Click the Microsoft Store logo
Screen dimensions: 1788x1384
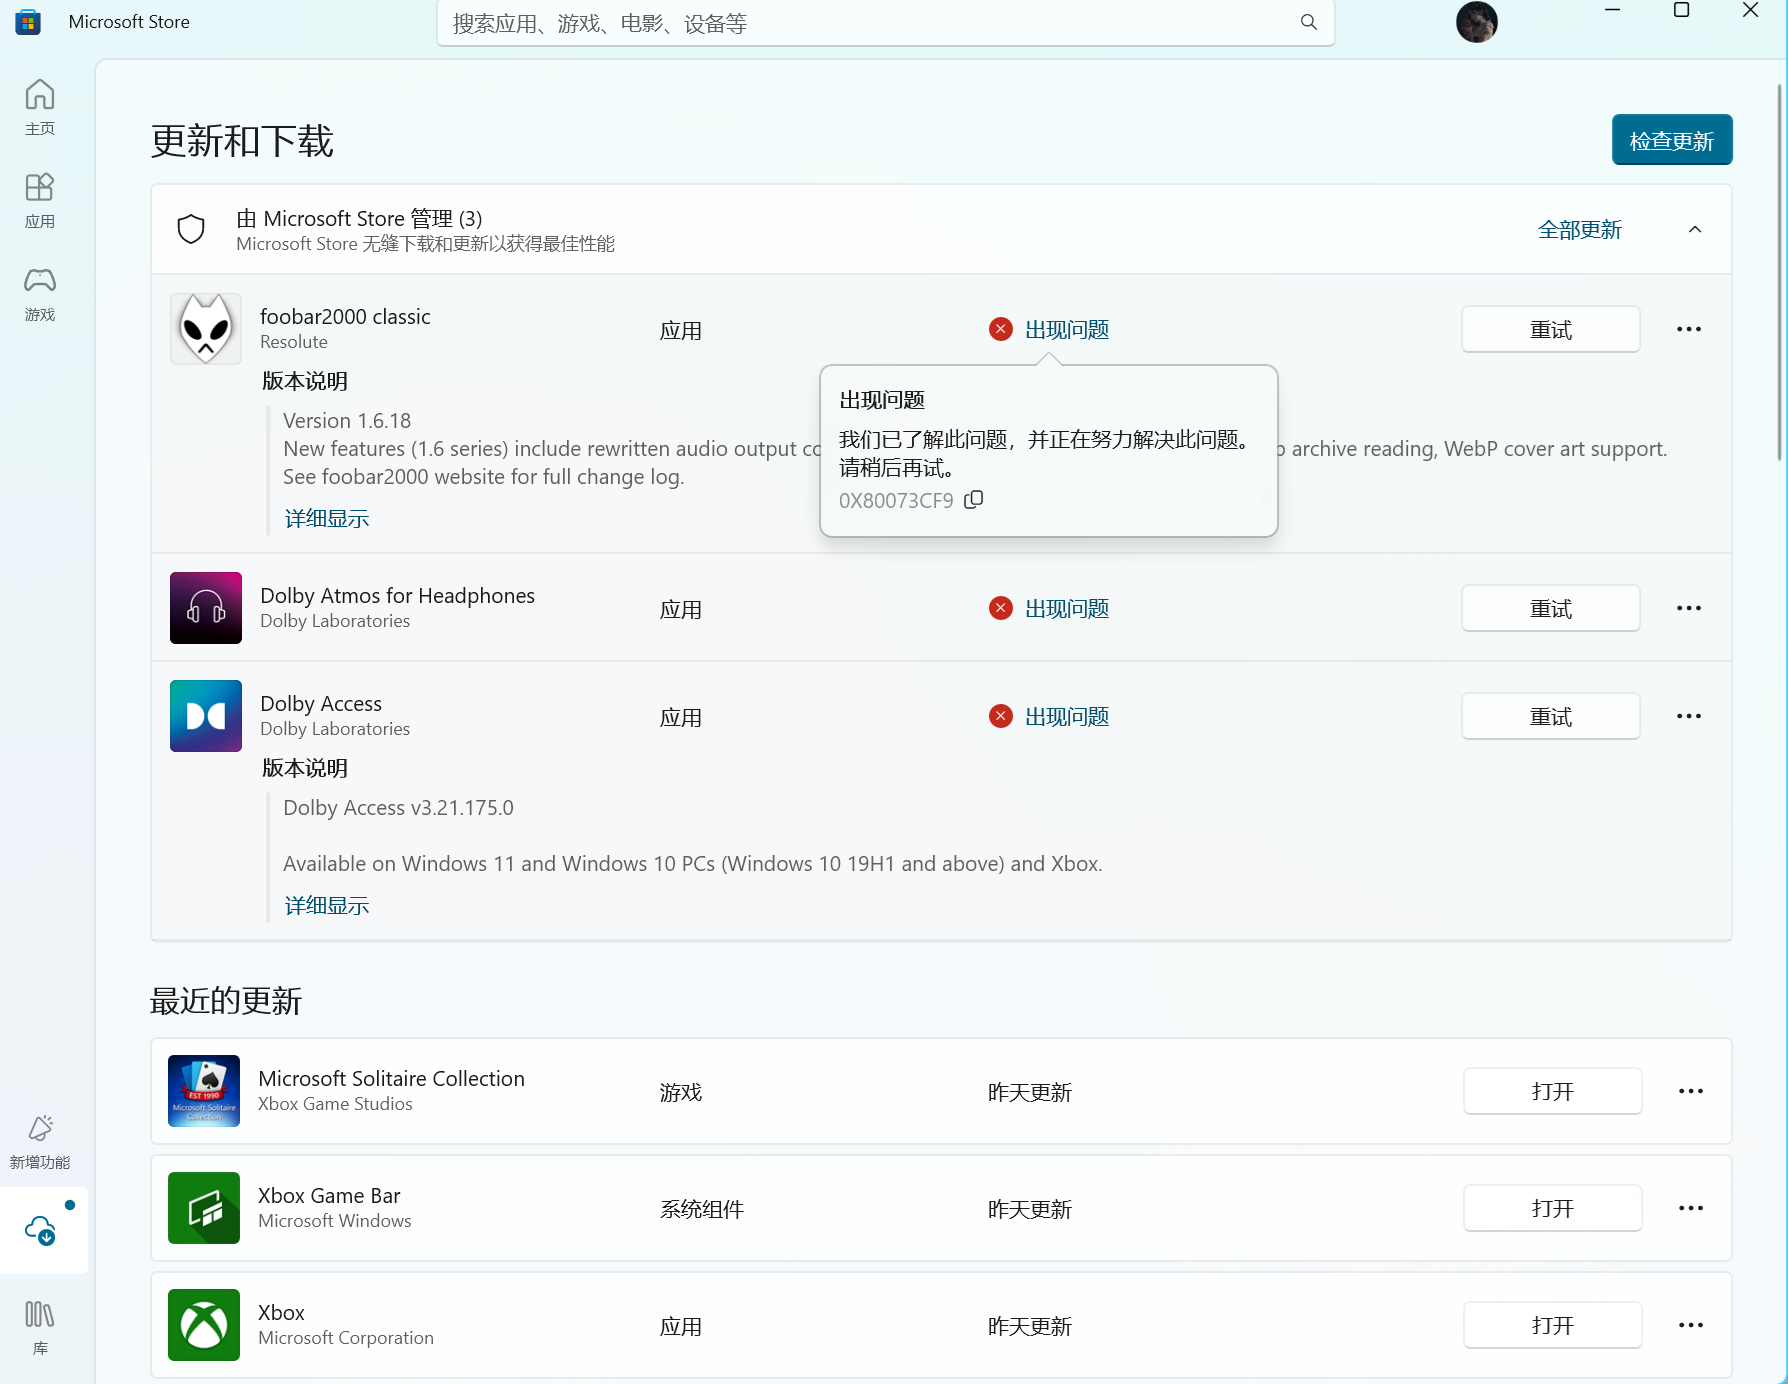pyautogui.click(x=27, y=21)
